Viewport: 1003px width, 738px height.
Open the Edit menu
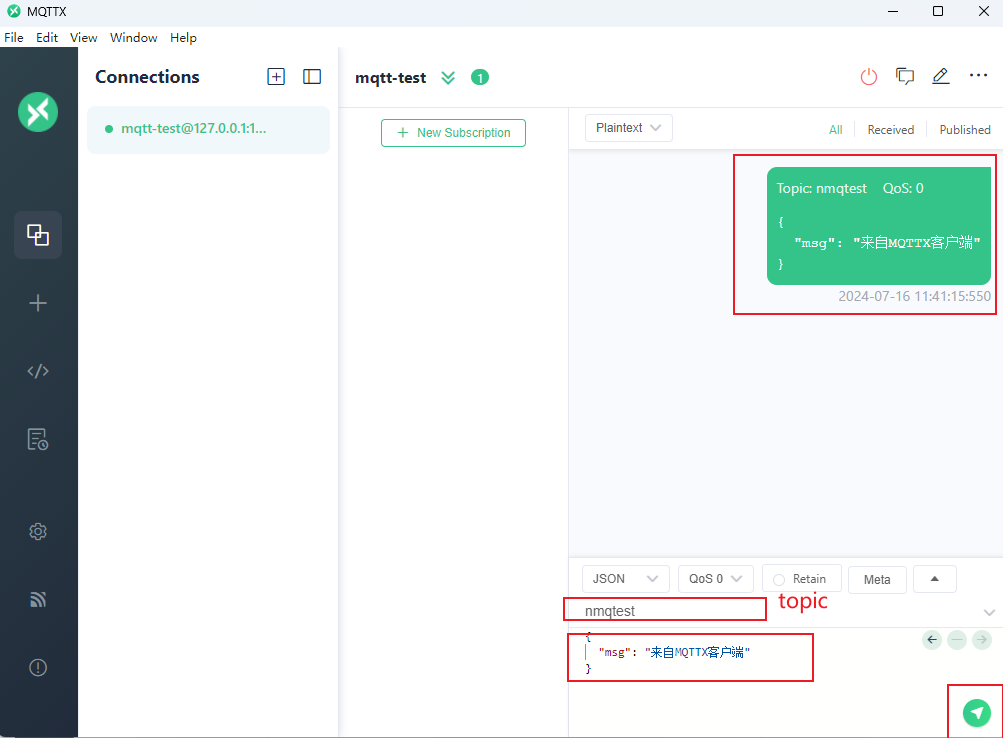47,38
